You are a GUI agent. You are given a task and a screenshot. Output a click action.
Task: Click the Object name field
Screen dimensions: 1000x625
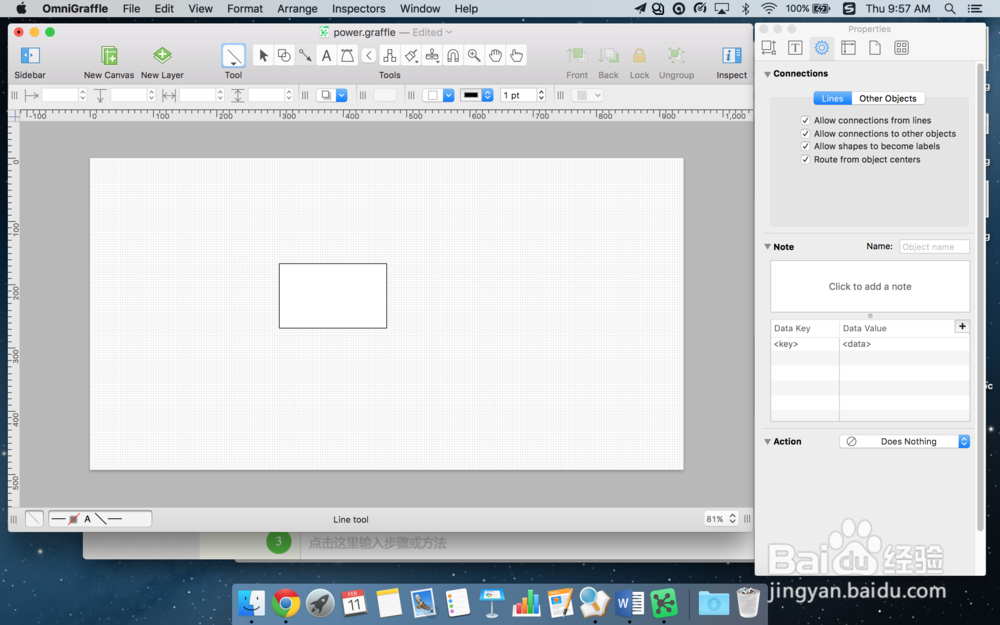pos(934,247)
